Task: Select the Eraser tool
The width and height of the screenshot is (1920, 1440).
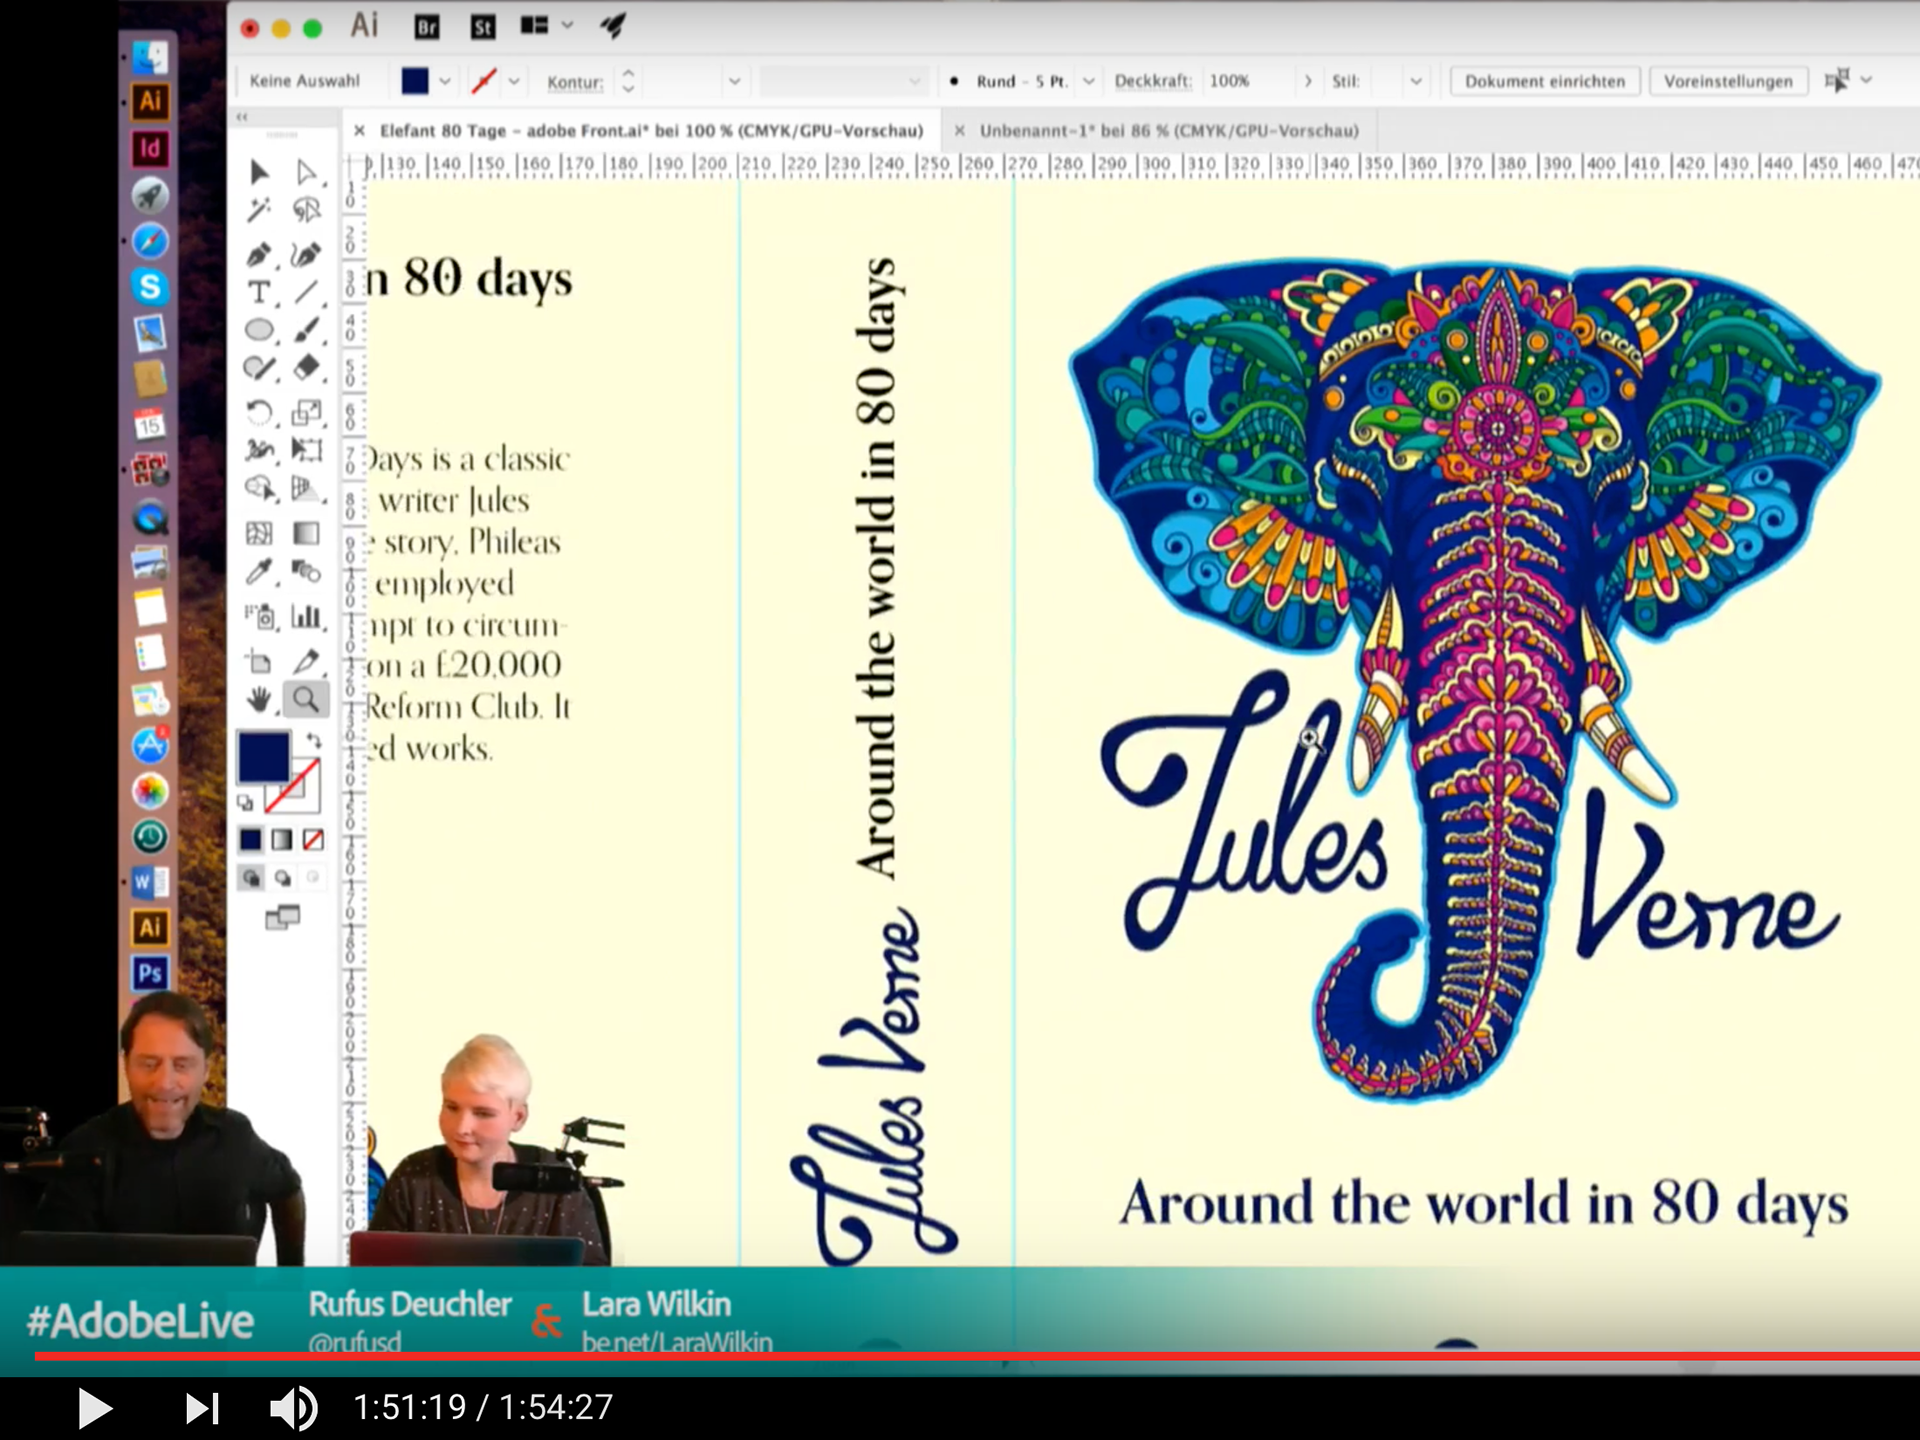Action: (307, 368)
